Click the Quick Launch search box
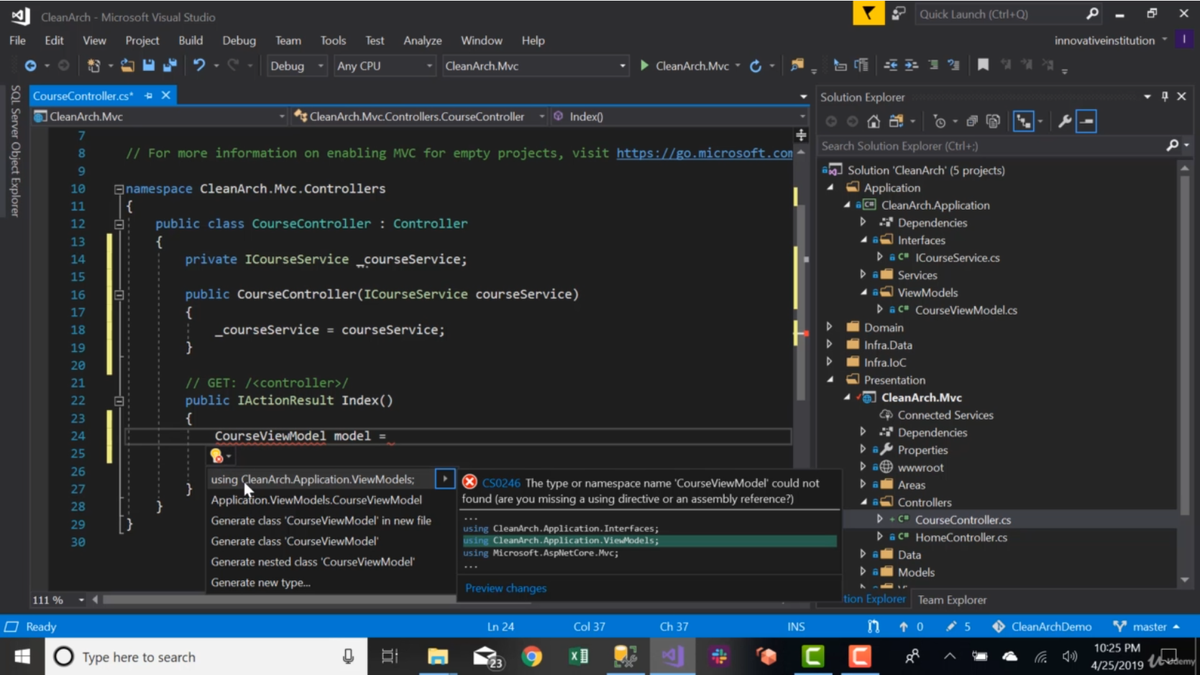This screenshot has width=1200, height=675. [1009, 14]
